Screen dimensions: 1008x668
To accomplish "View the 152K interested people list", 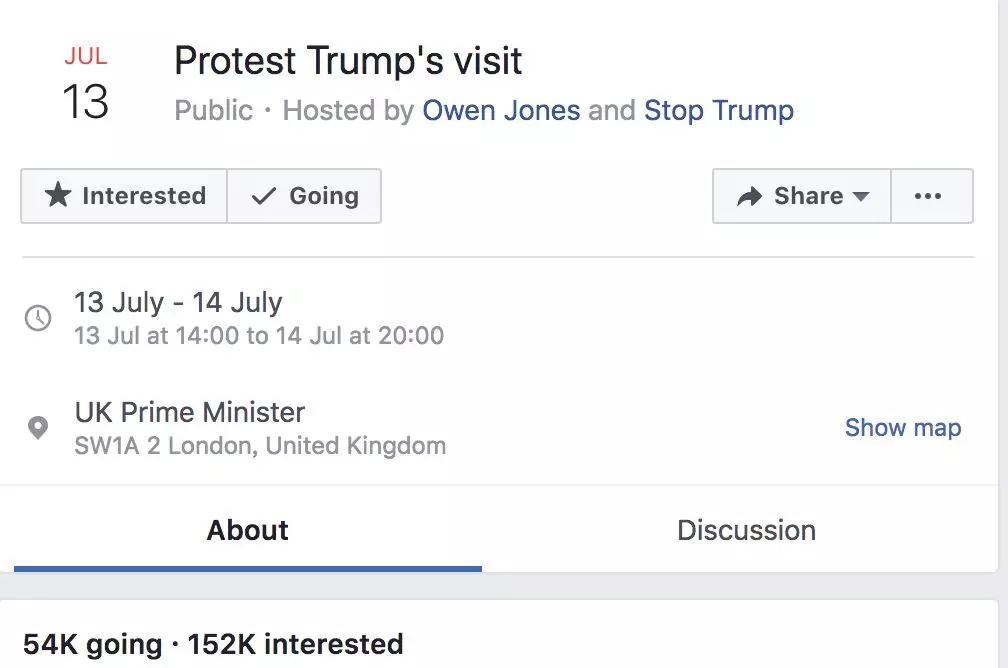I will click(295, 644).
